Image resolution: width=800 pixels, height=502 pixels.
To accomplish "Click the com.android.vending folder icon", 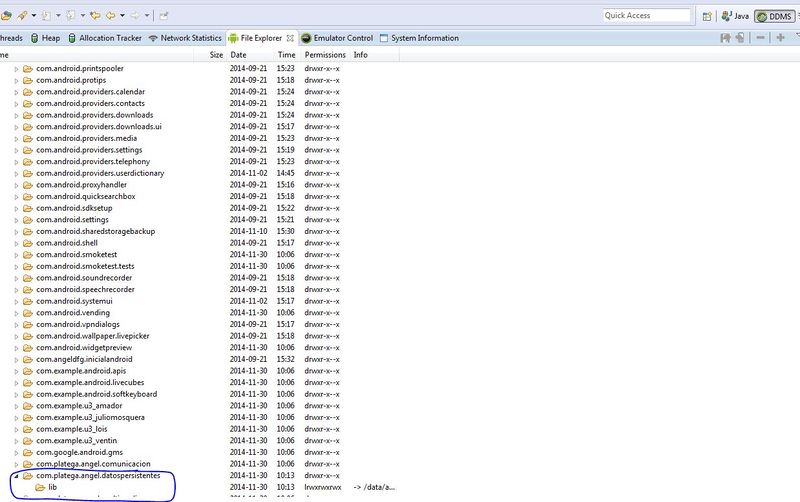I will click(x=28, y=313).
